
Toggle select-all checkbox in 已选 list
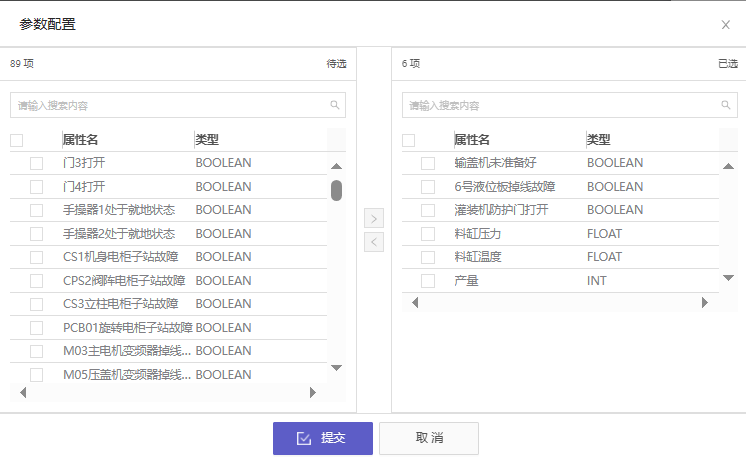(x=408, y=140)
